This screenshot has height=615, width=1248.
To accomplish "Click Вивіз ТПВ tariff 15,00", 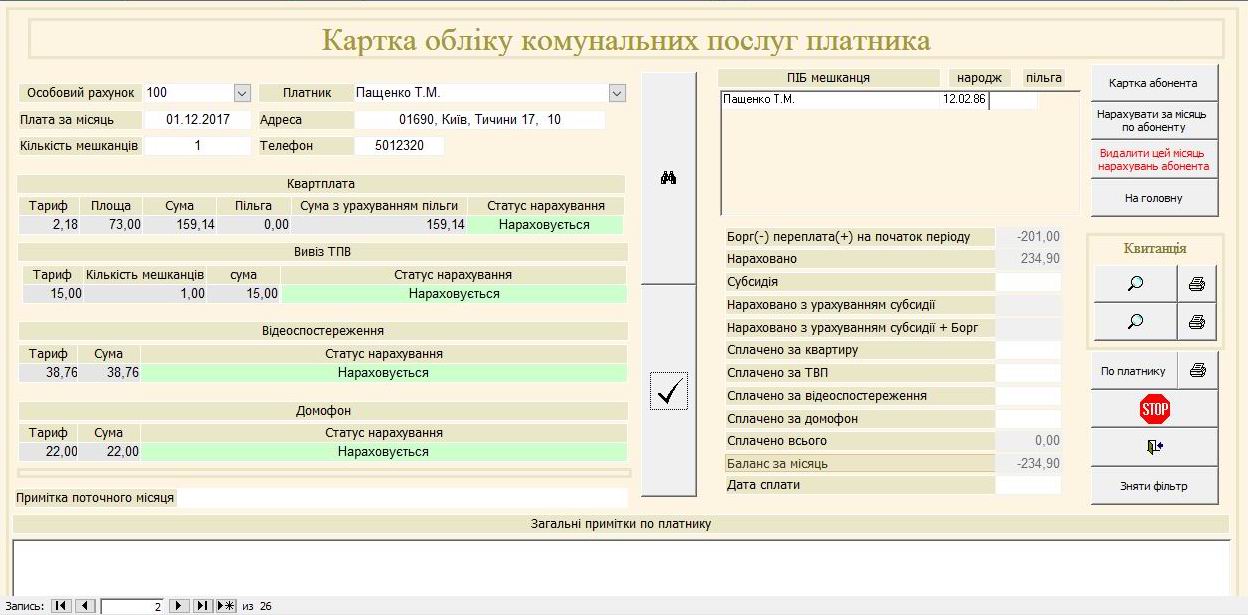I will (x=53, y=294).
